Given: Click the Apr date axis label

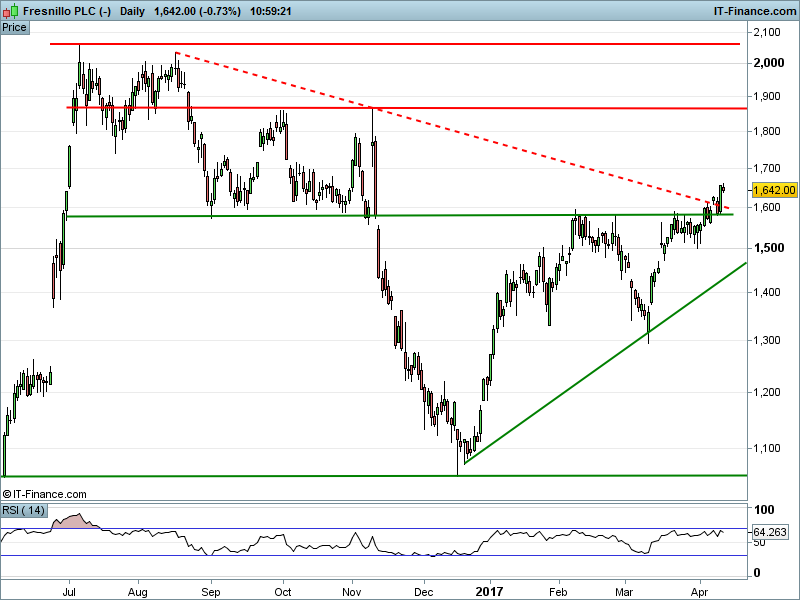Looking at the screenshot, I should point(699,592).
